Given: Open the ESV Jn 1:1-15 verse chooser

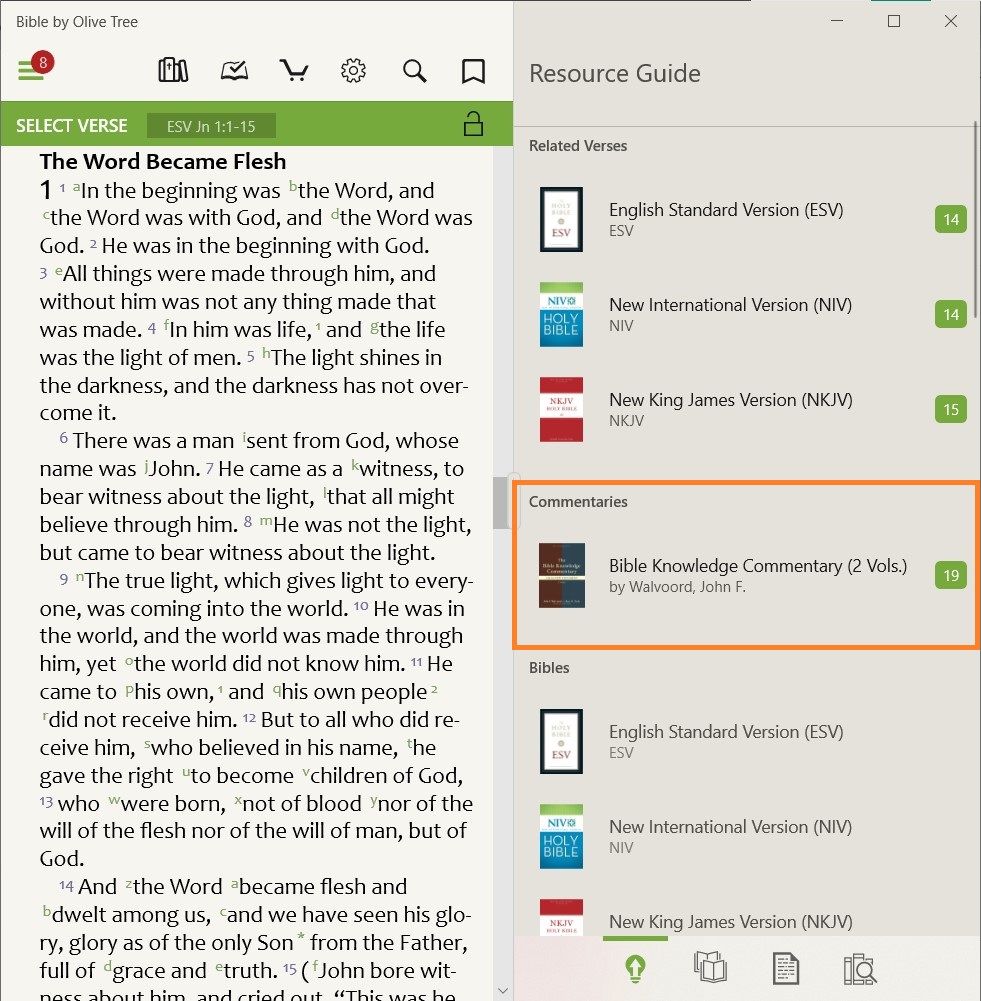Looking at the screenshot, I should click(211, 126).
